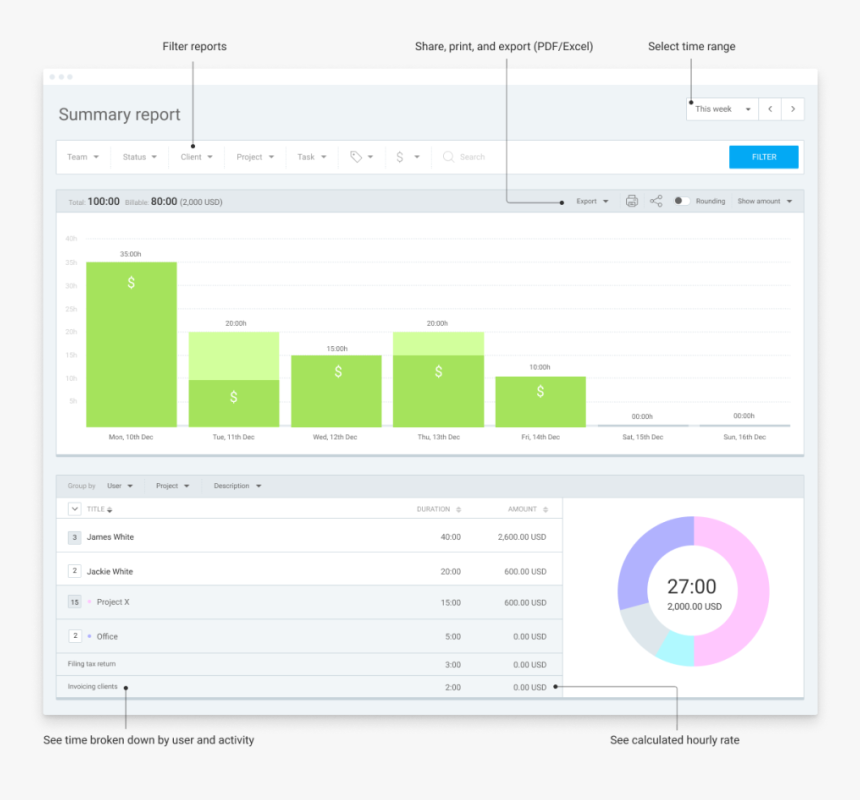This screenshot has height=800, width=860.
Task: Open the This week time range dropdown
Action: (722, 109)
